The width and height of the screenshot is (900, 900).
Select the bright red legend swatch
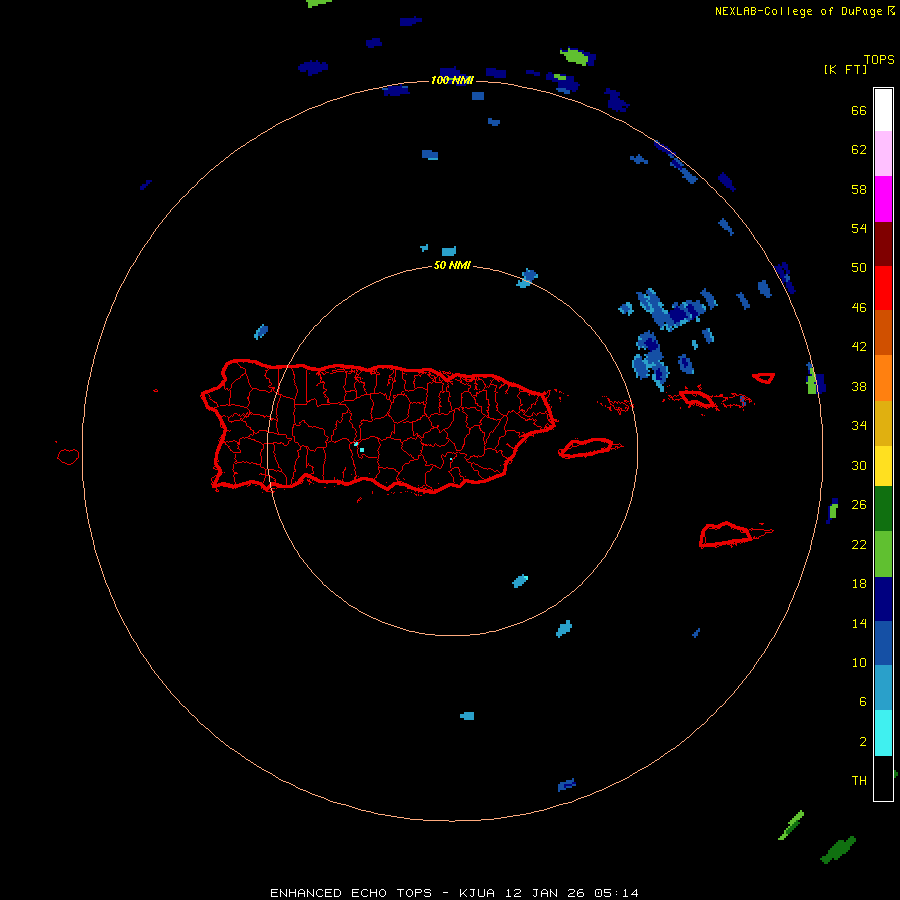pos(883,288)
